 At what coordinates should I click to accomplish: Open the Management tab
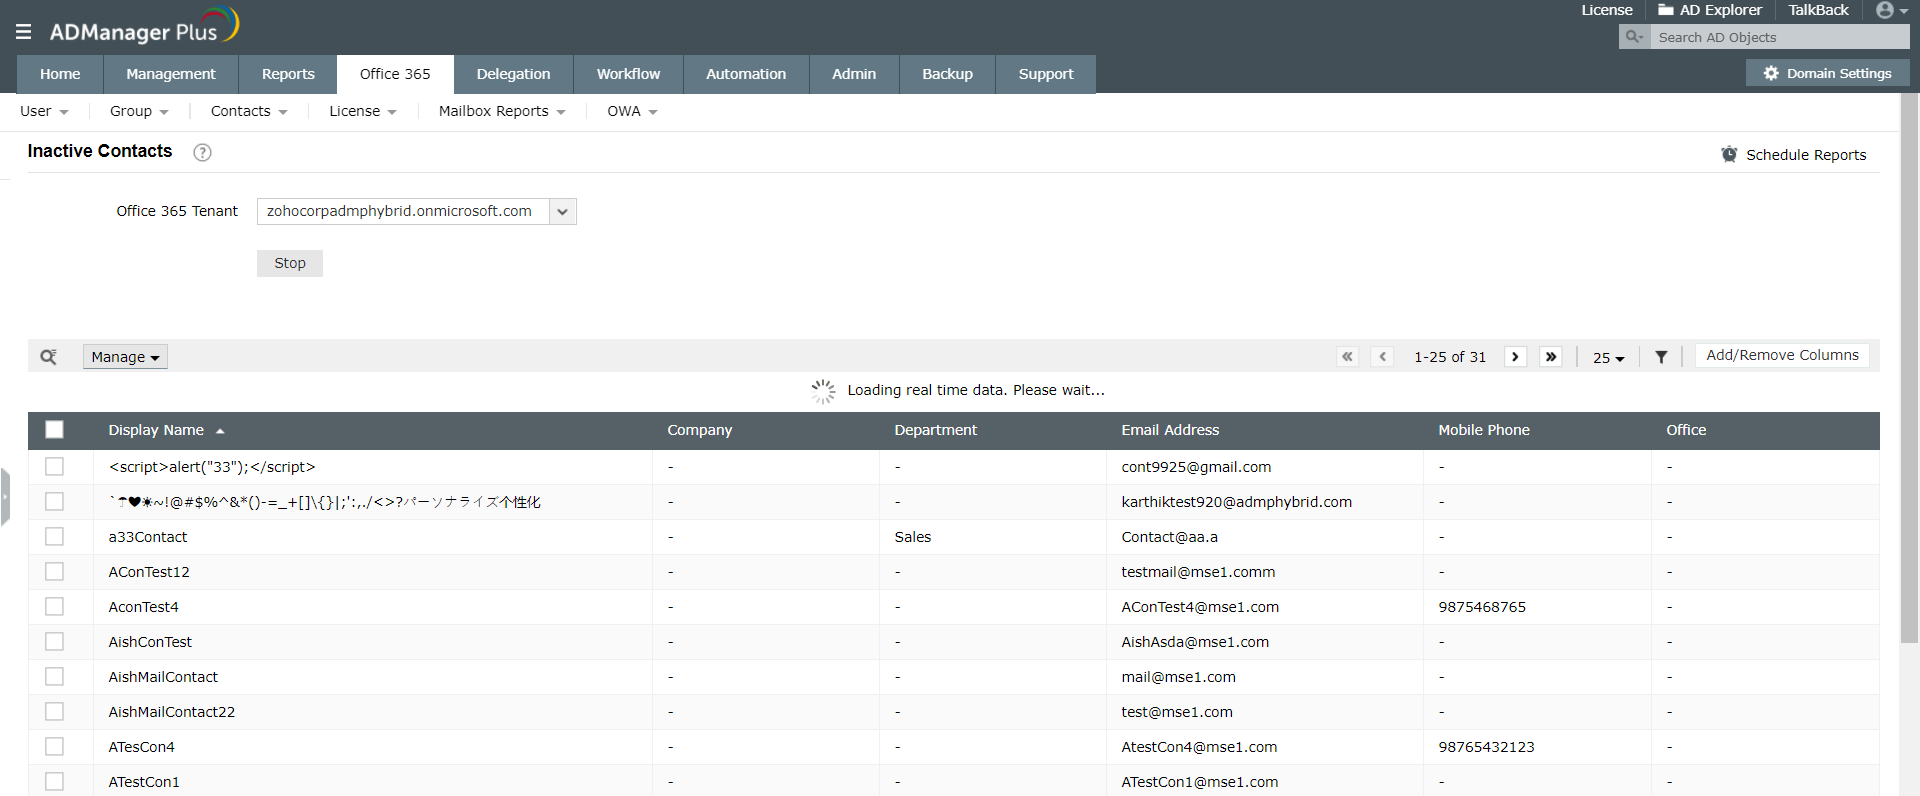(x=171, y=74)
